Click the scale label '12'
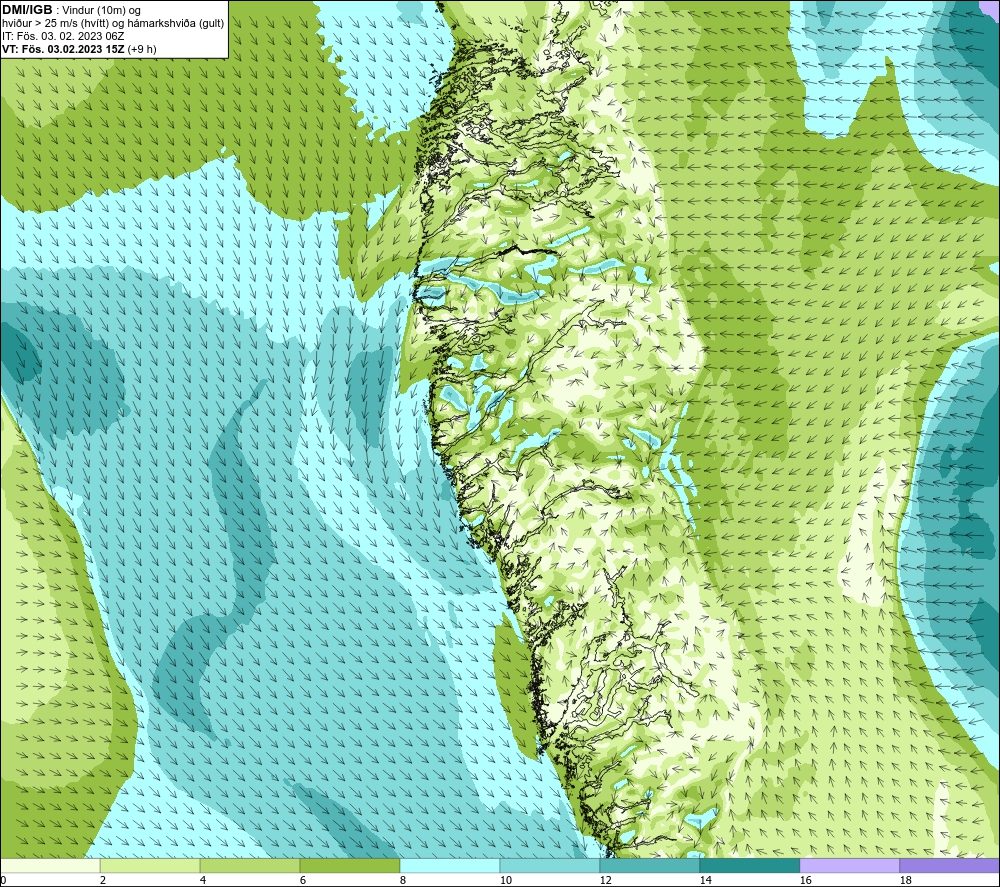Screen dimensions: 1000x887 click(x=605, y=880)
